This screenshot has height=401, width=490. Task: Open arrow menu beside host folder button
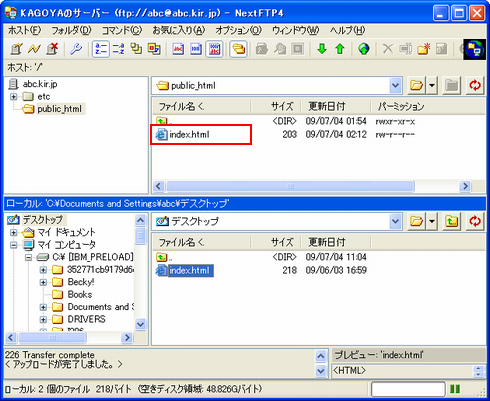pyautogui.click(x=432, y=85)
